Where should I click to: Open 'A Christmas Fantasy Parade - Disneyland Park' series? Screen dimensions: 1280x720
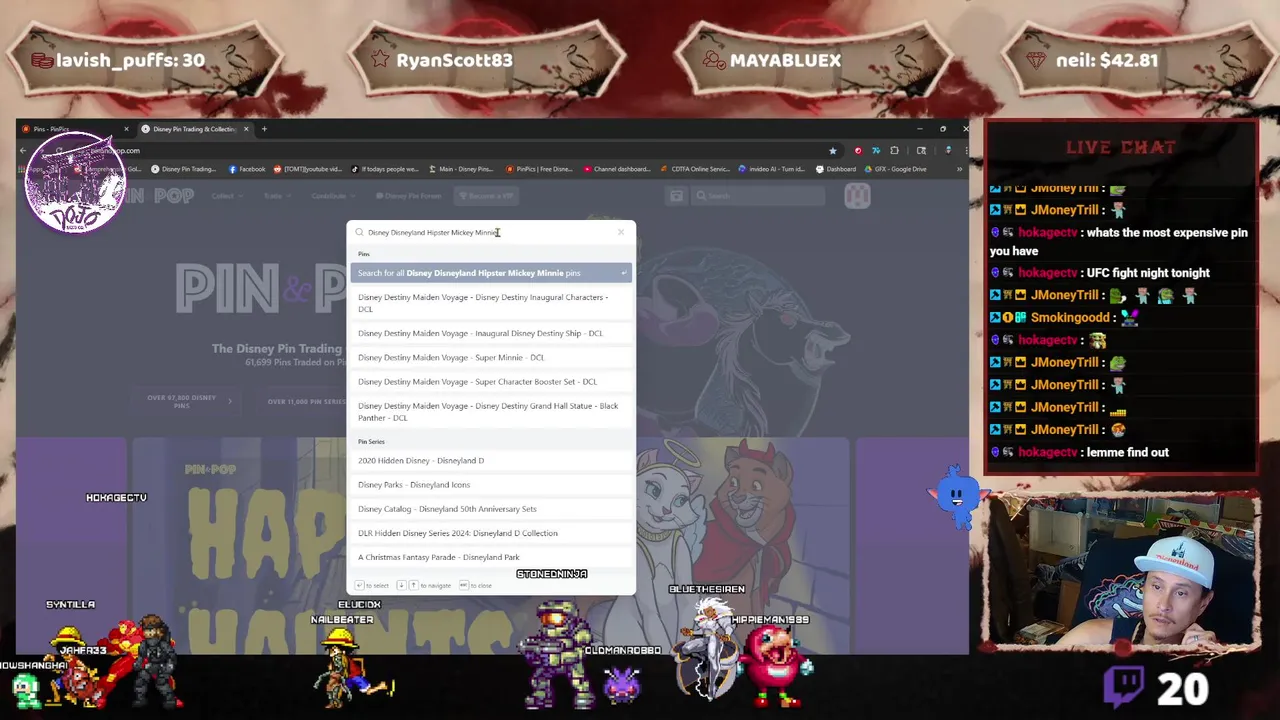pyautogui.click(x=491, y=557)
